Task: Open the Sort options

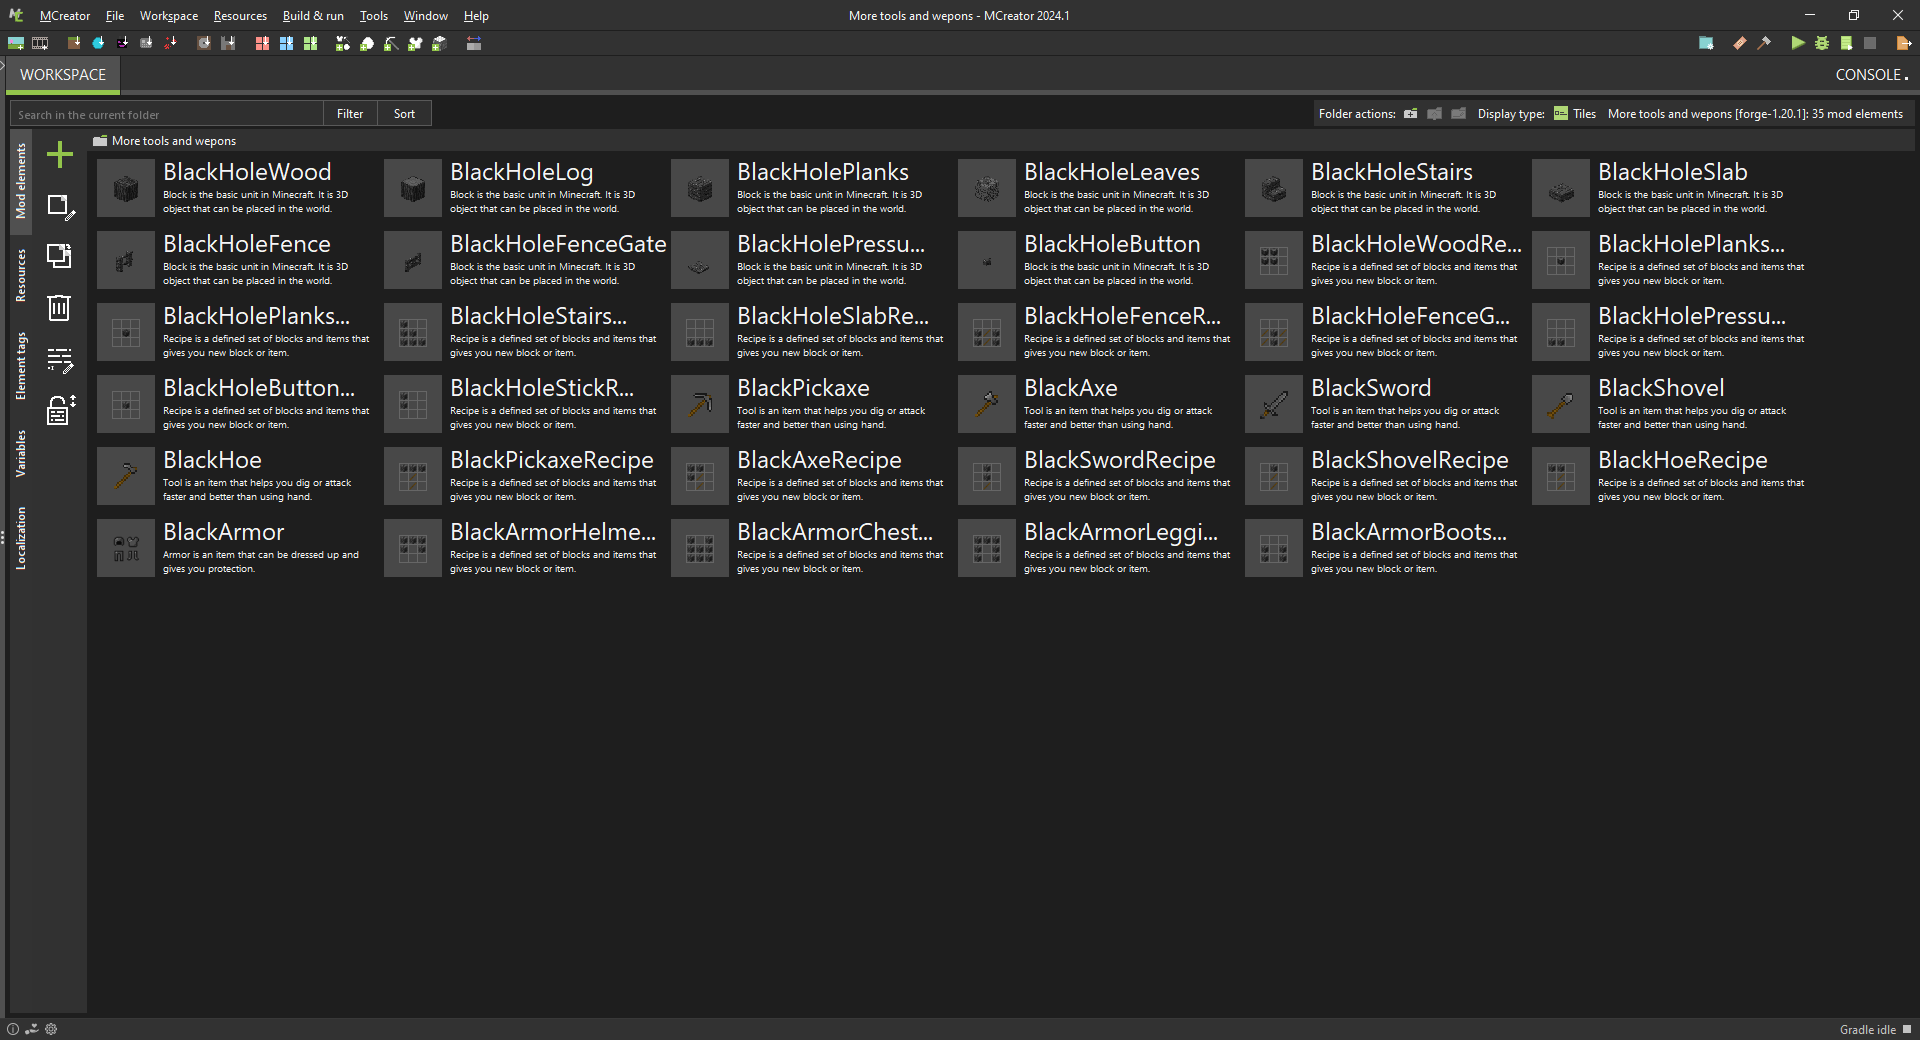Action: pos(404,113)
